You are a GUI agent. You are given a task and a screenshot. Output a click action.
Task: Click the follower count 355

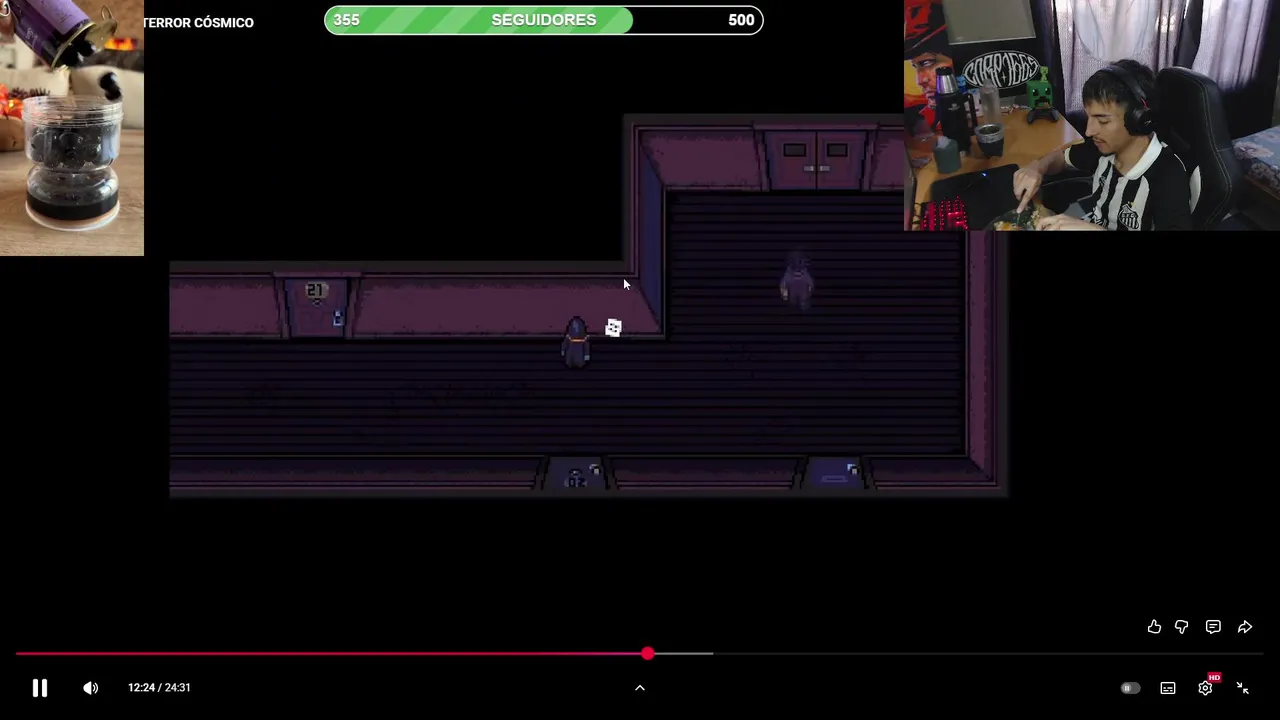(x=346, y=20)
